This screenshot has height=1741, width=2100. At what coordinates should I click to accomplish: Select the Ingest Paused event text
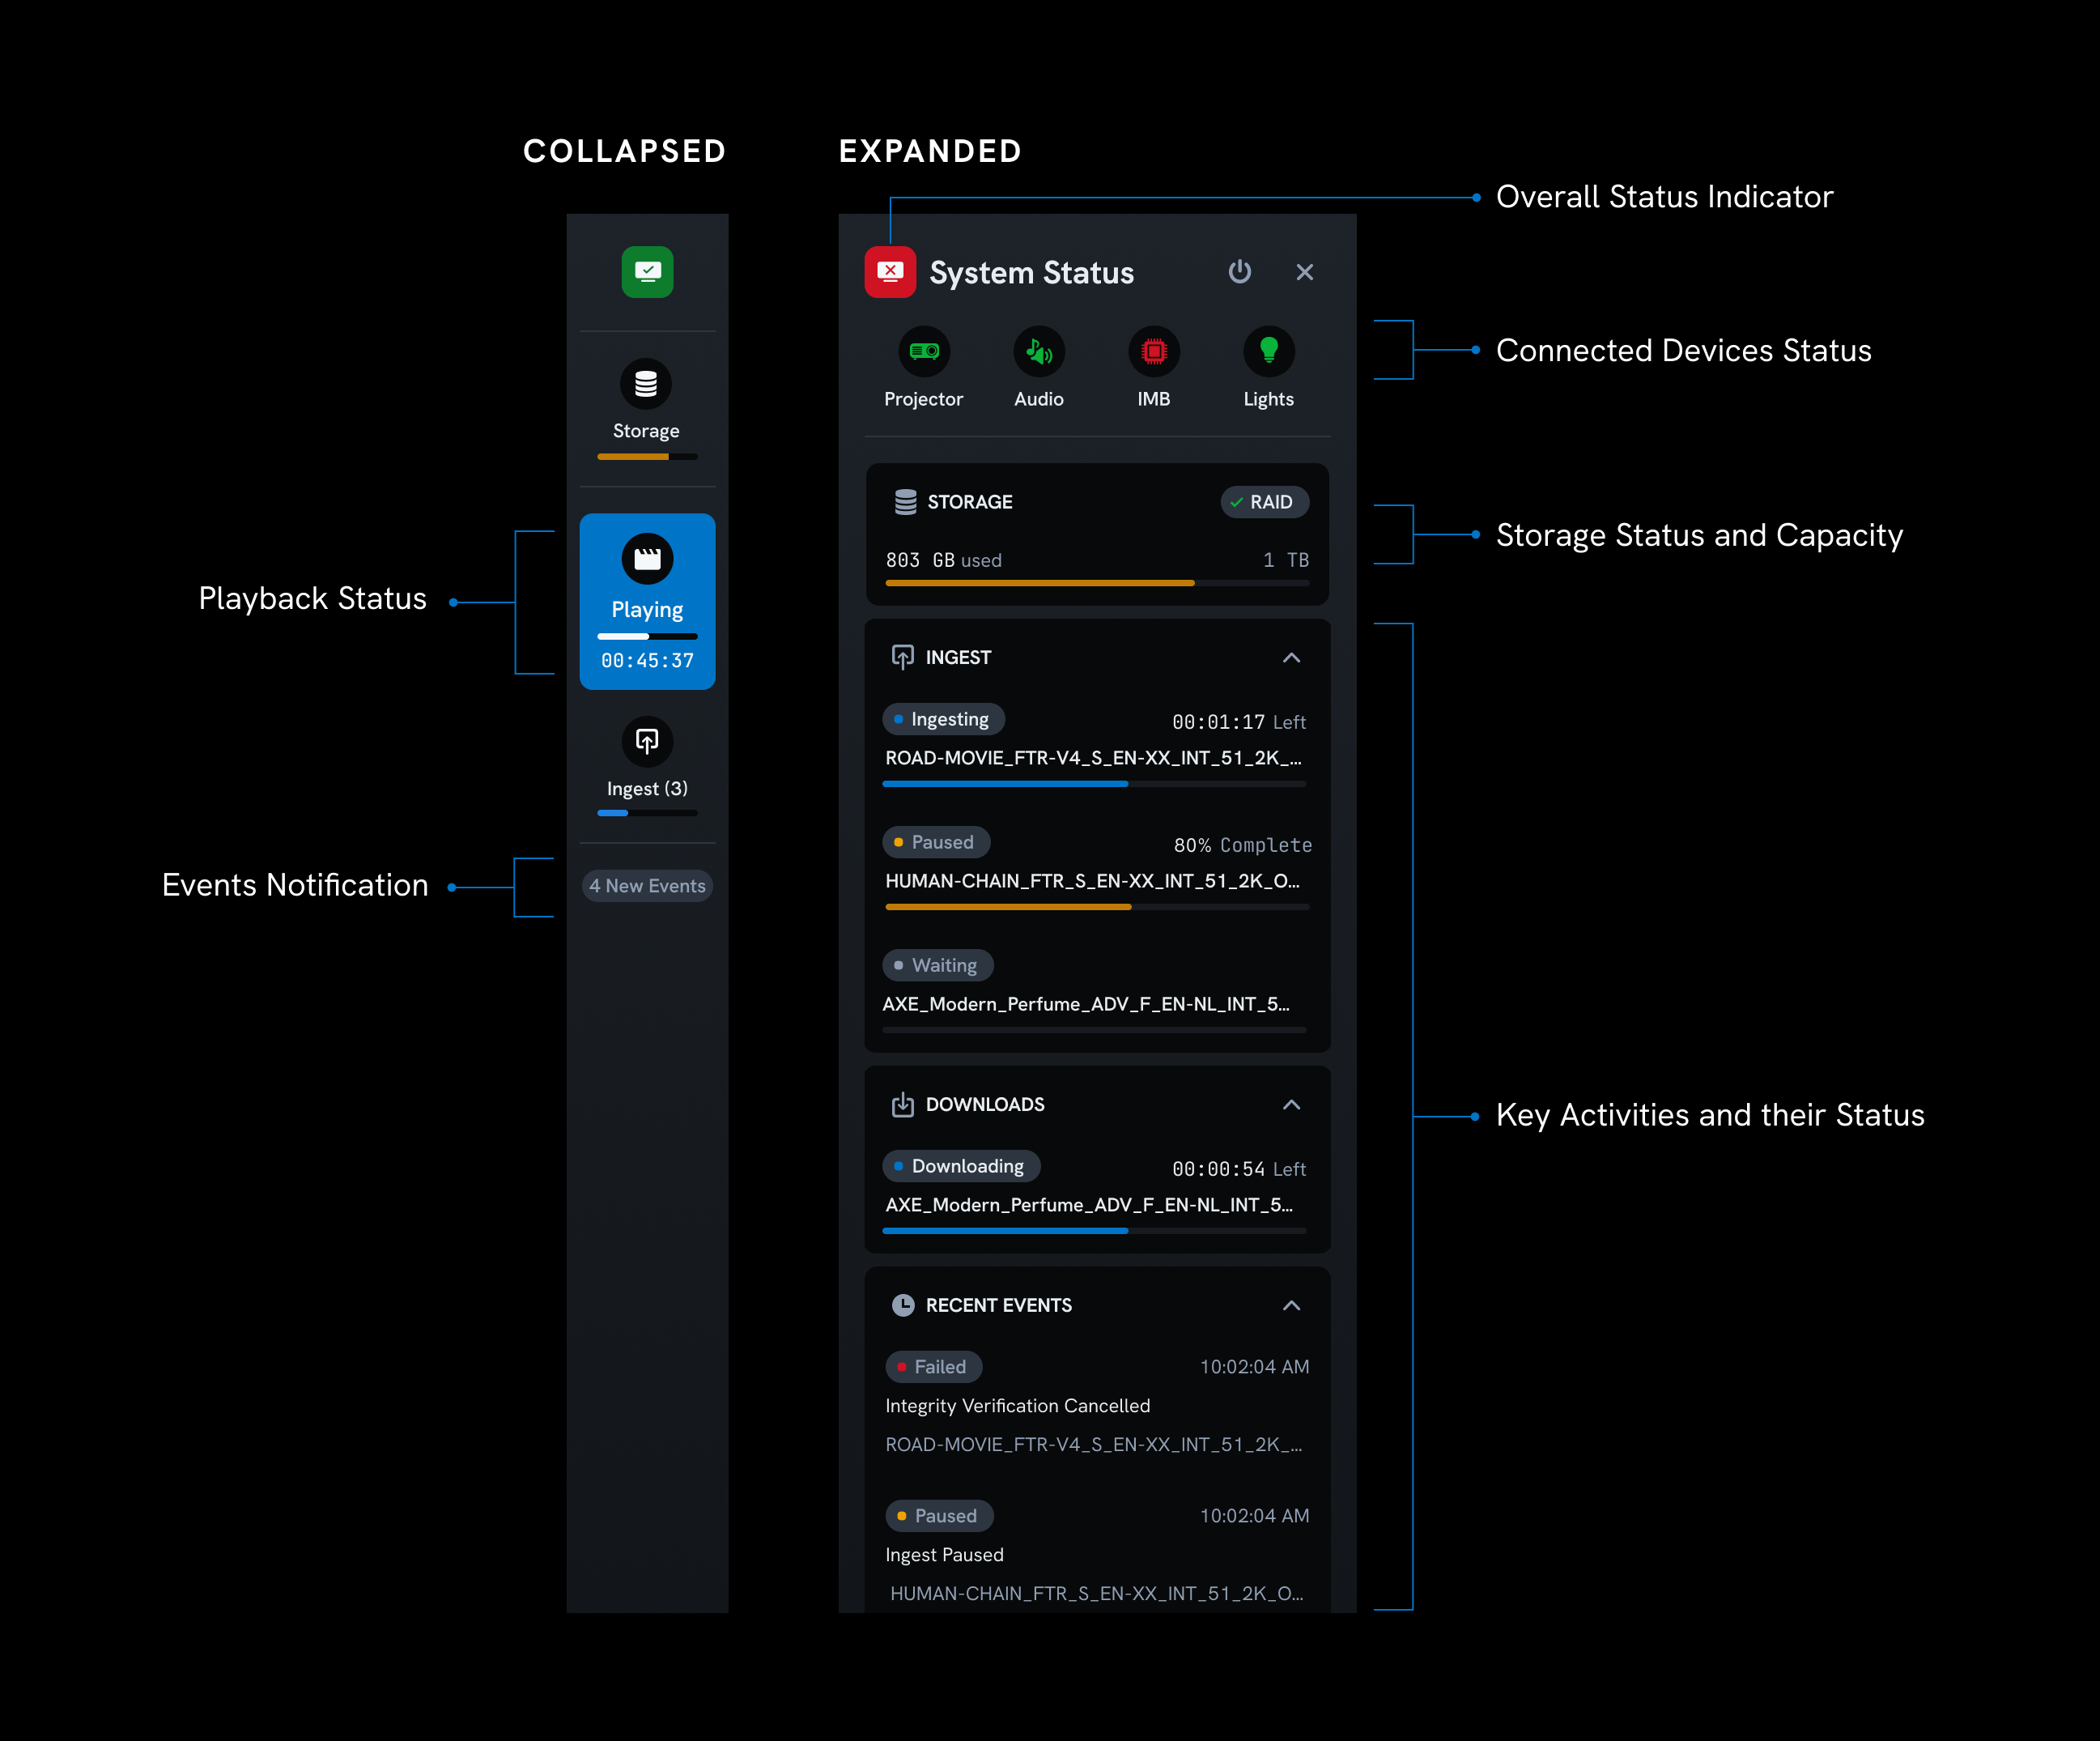pos(945,1555)
